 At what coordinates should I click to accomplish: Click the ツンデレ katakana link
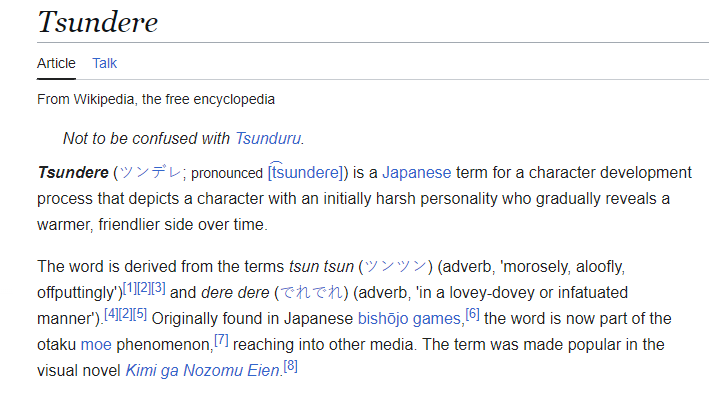pyautogui.click(x=150, y=173)
